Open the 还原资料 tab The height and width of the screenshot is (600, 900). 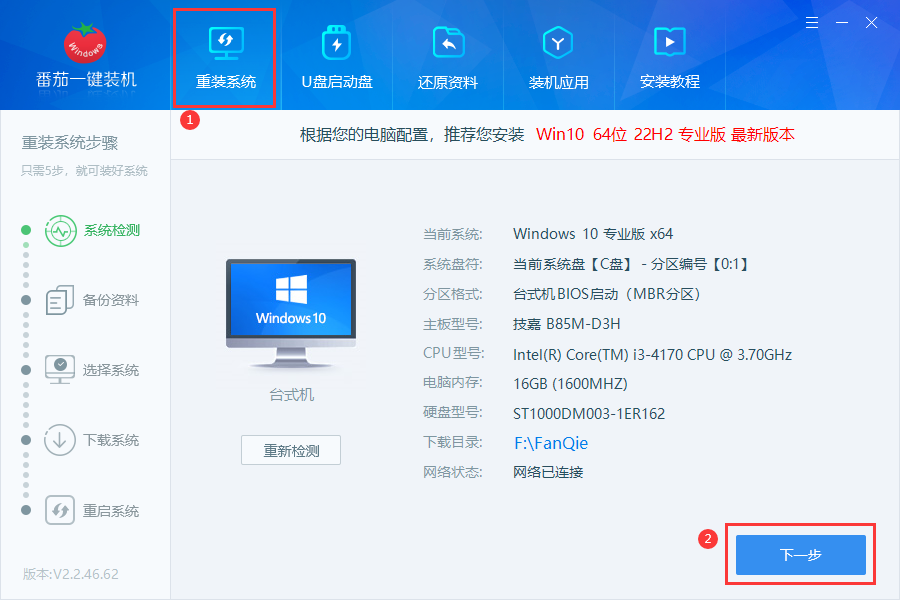click(448, 58)
